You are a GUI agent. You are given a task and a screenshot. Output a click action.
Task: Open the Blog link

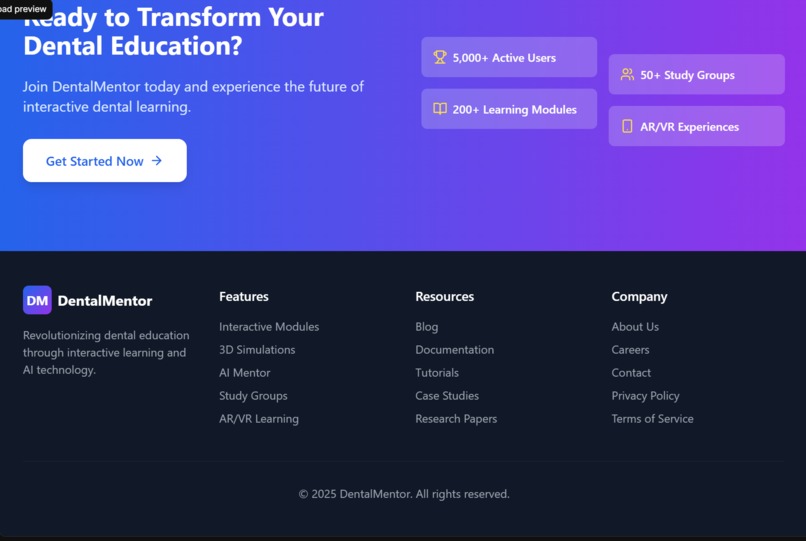427,327
